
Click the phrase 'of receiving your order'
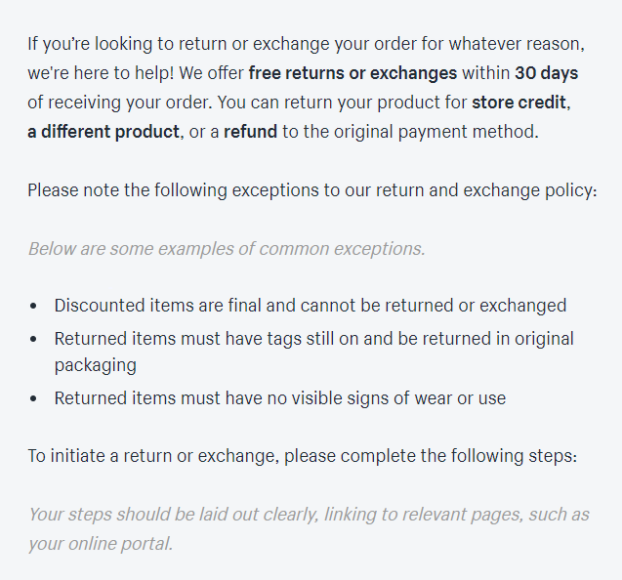tap(119, 103)
